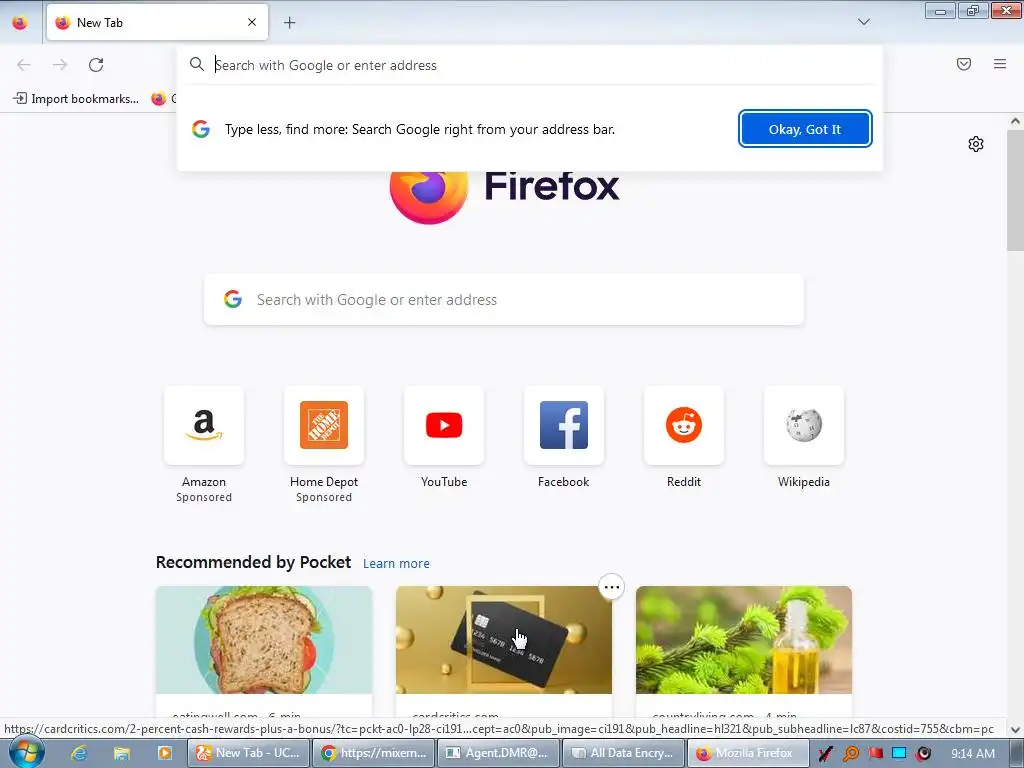Click Import bookmarks in the bookmarks toolbar
This screenshot has height=768, width=1024.
tap(76, 99)
